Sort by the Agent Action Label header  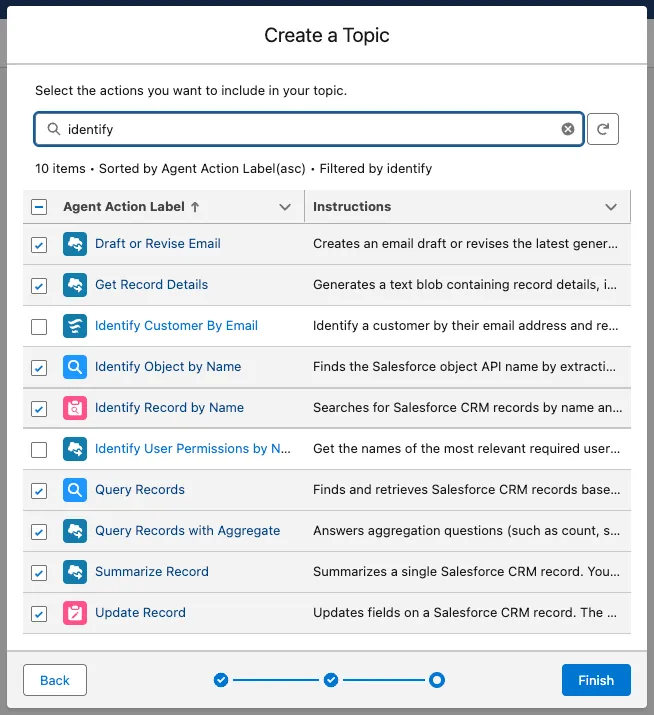tap(124, 207)
